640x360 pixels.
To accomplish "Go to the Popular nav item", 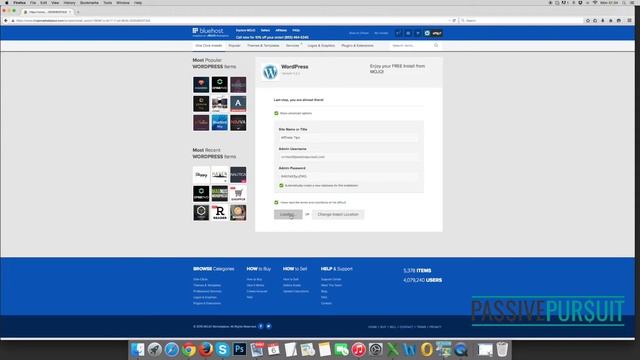I will coord(234,46).
